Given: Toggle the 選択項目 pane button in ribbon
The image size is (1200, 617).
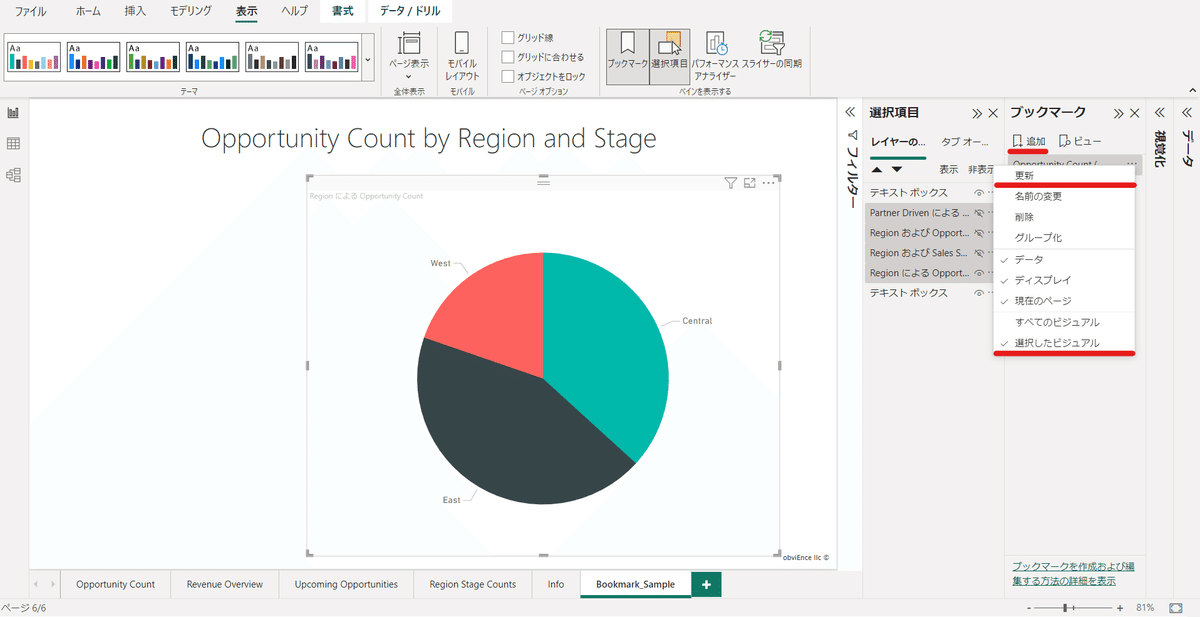Looking at the screenshot, I should click(669, 56).
